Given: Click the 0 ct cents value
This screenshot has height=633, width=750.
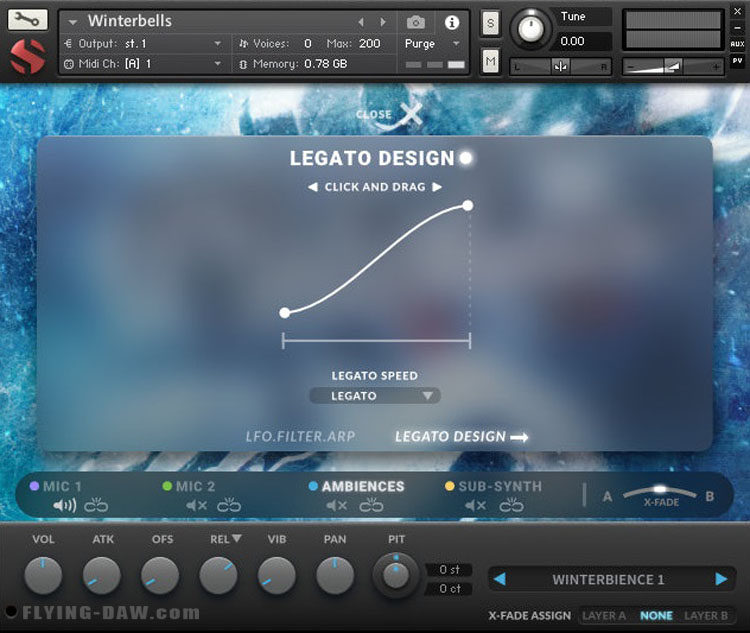Looking at the screenshot, I should (x=449, y=589).
